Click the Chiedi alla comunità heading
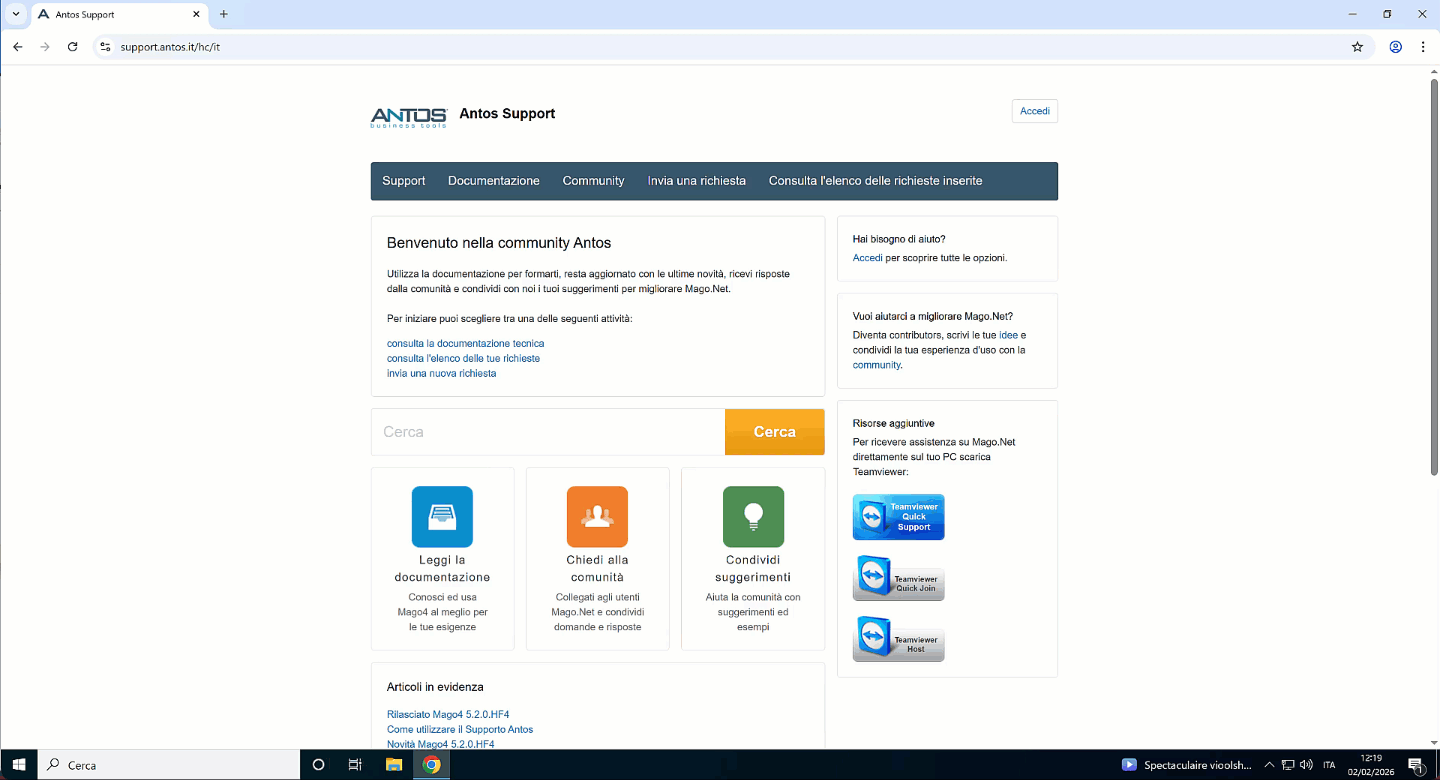Viewport: 1440px width, 780px height. click(597, 568)
